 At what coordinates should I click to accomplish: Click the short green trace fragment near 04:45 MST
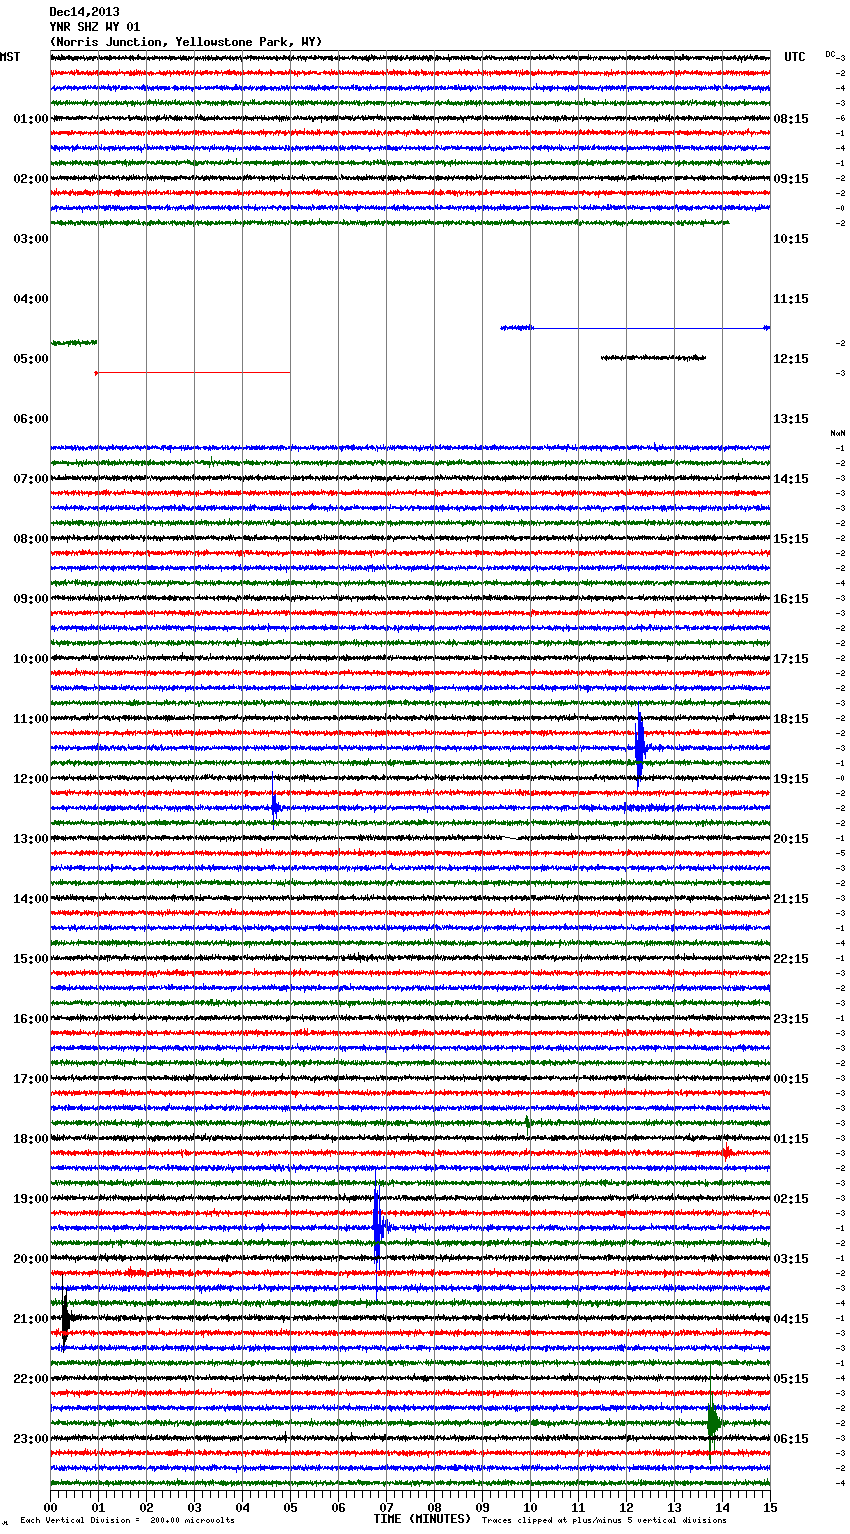[x=74, y=342]
